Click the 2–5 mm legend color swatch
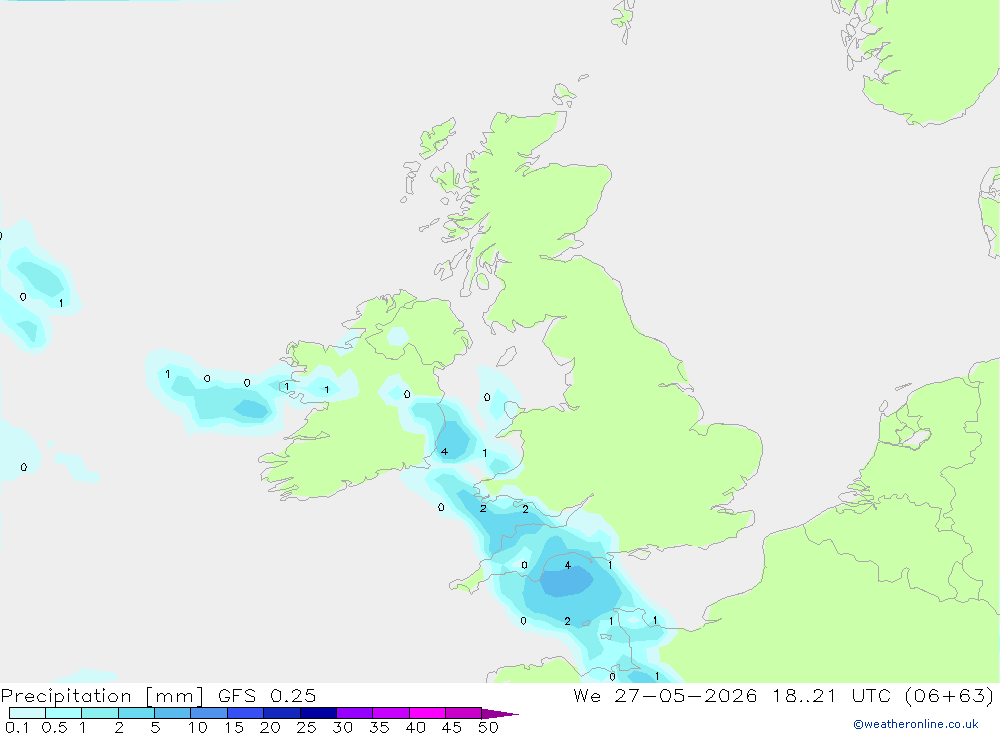Viewport: 1000px width, 733px height. coord(136,713)
